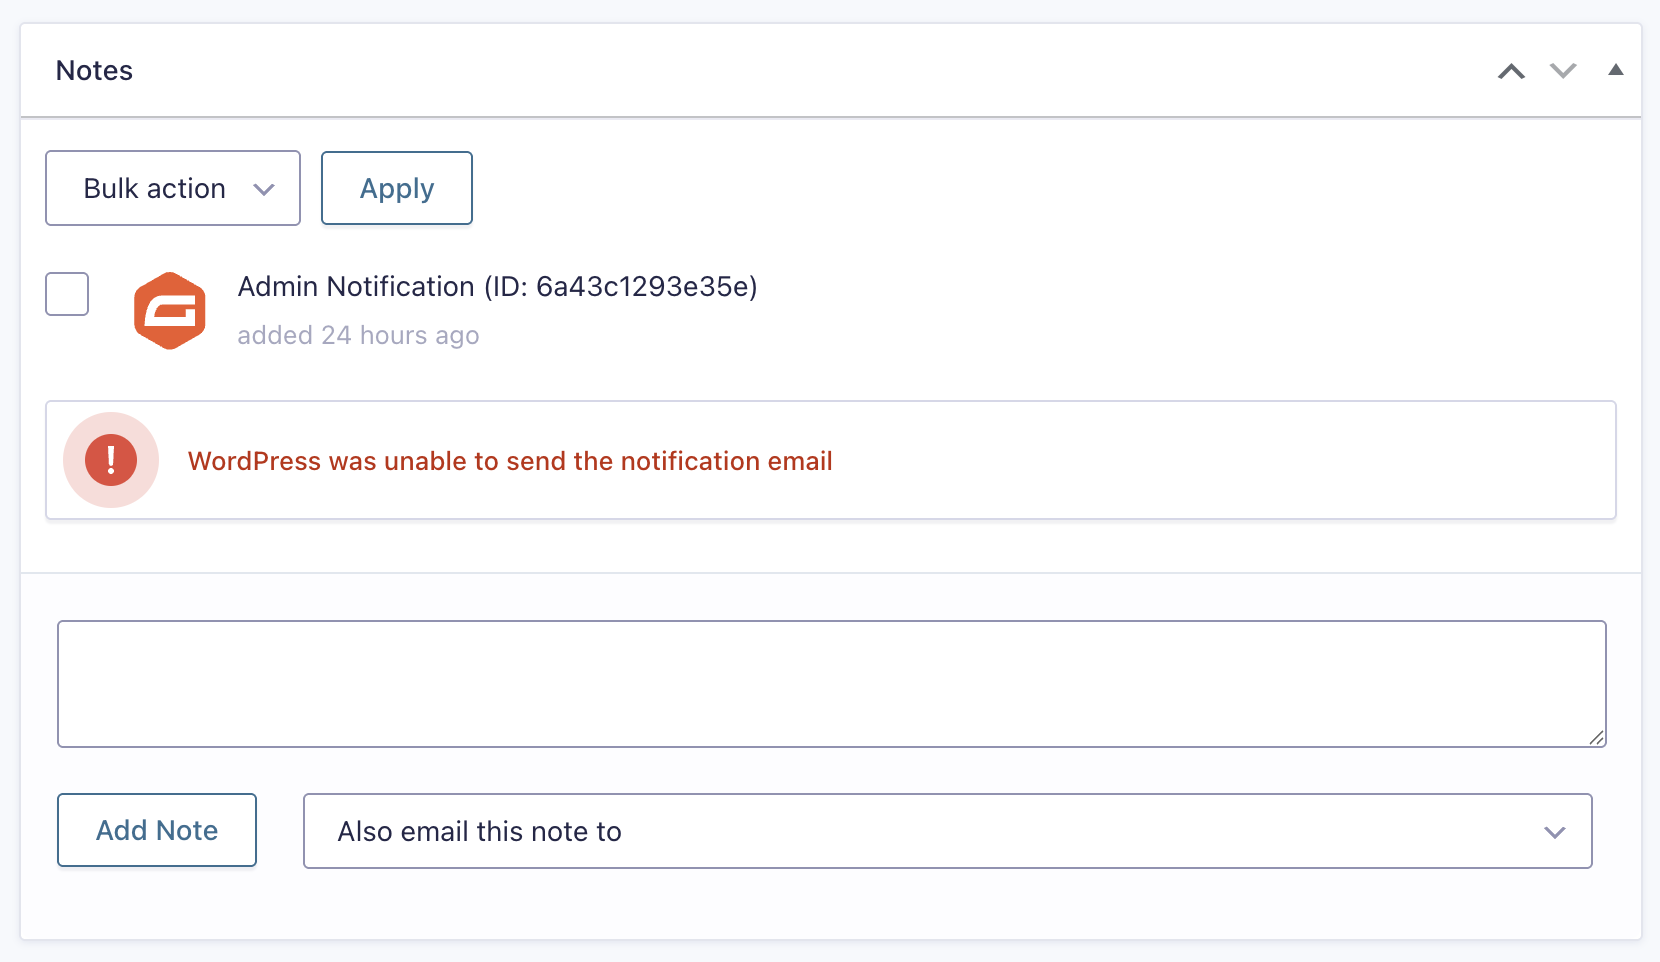The image size is (1660, 962).
Task: Click the Admin Notification note title
Action: 497,287
